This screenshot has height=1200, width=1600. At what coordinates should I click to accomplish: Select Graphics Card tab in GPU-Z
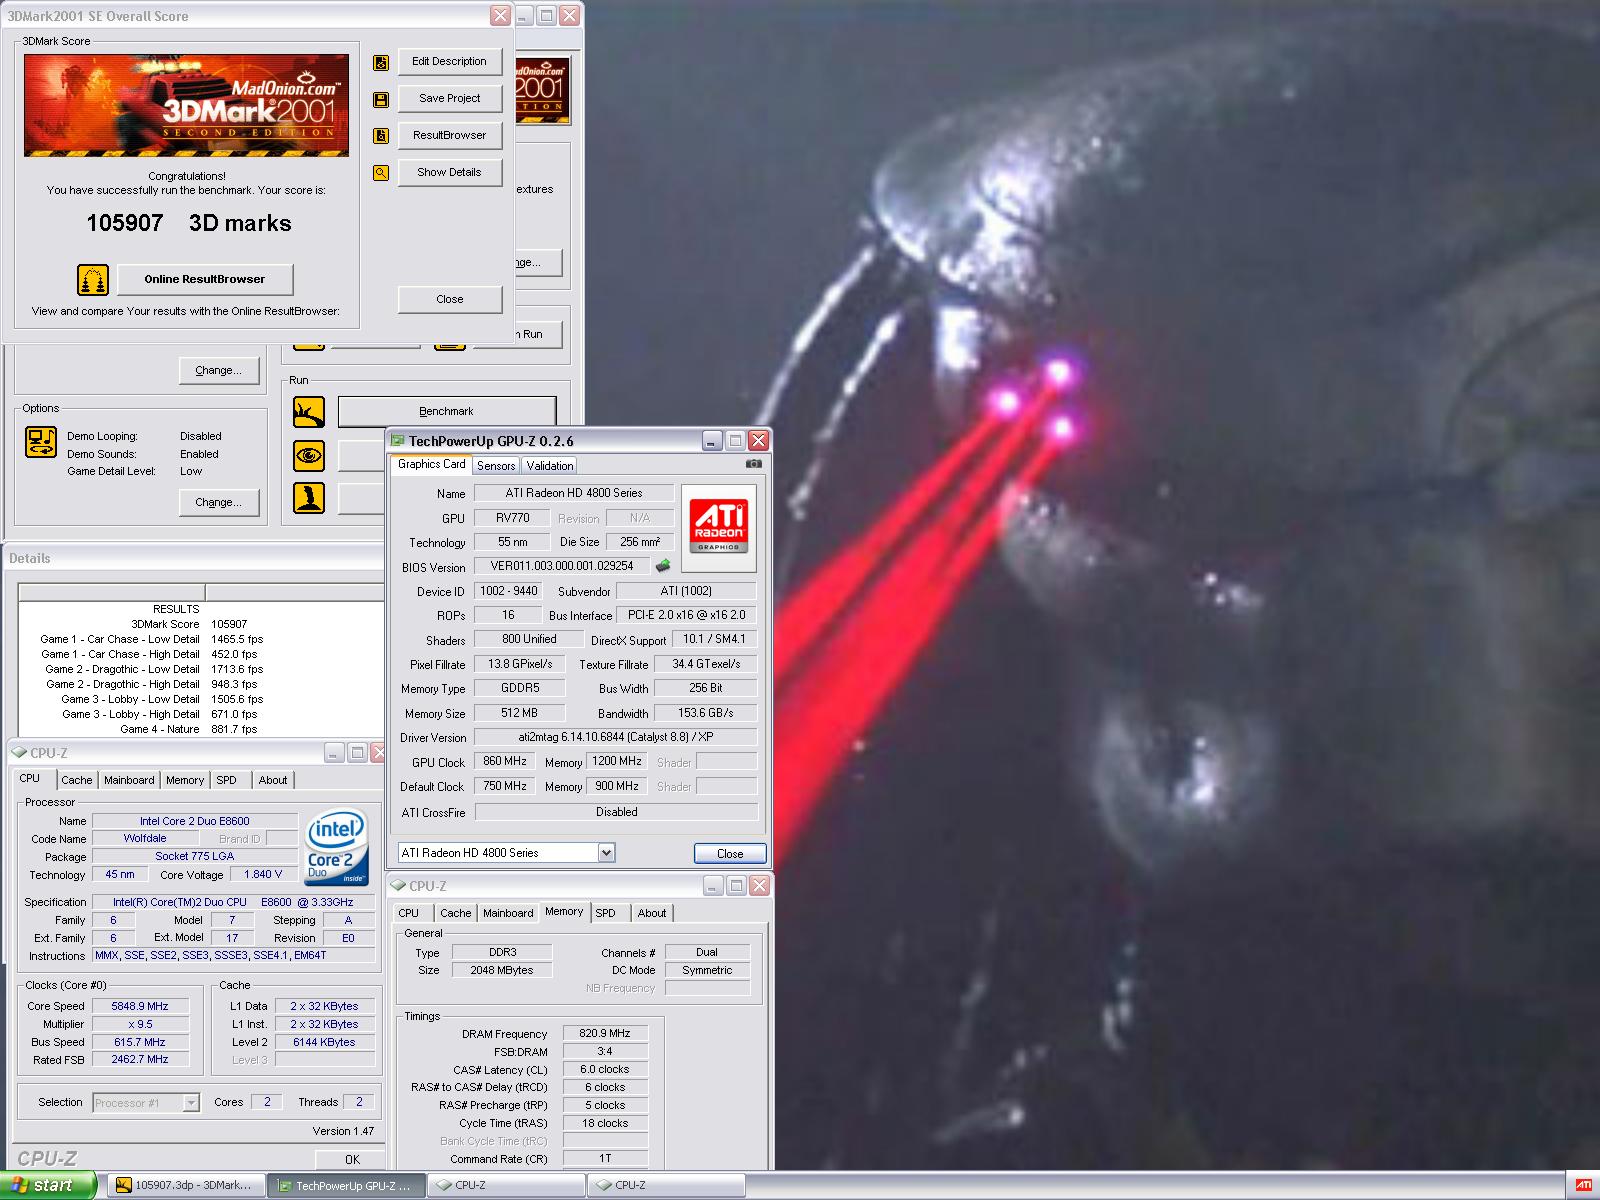tap(432, 464)
